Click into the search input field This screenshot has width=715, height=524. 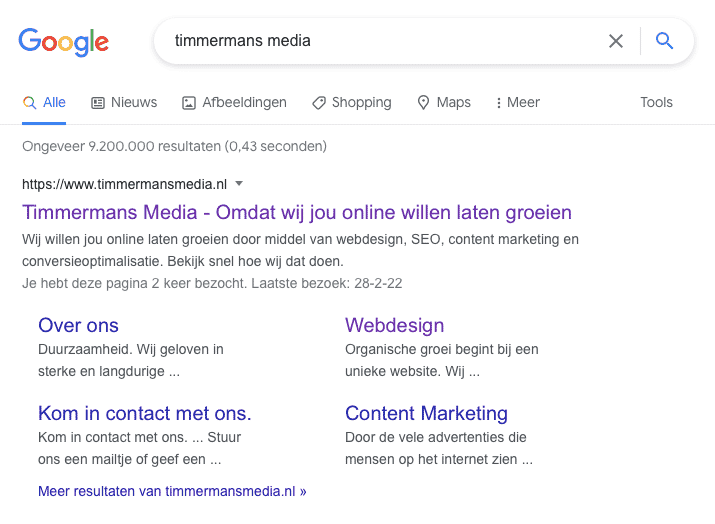coord(380,41)
